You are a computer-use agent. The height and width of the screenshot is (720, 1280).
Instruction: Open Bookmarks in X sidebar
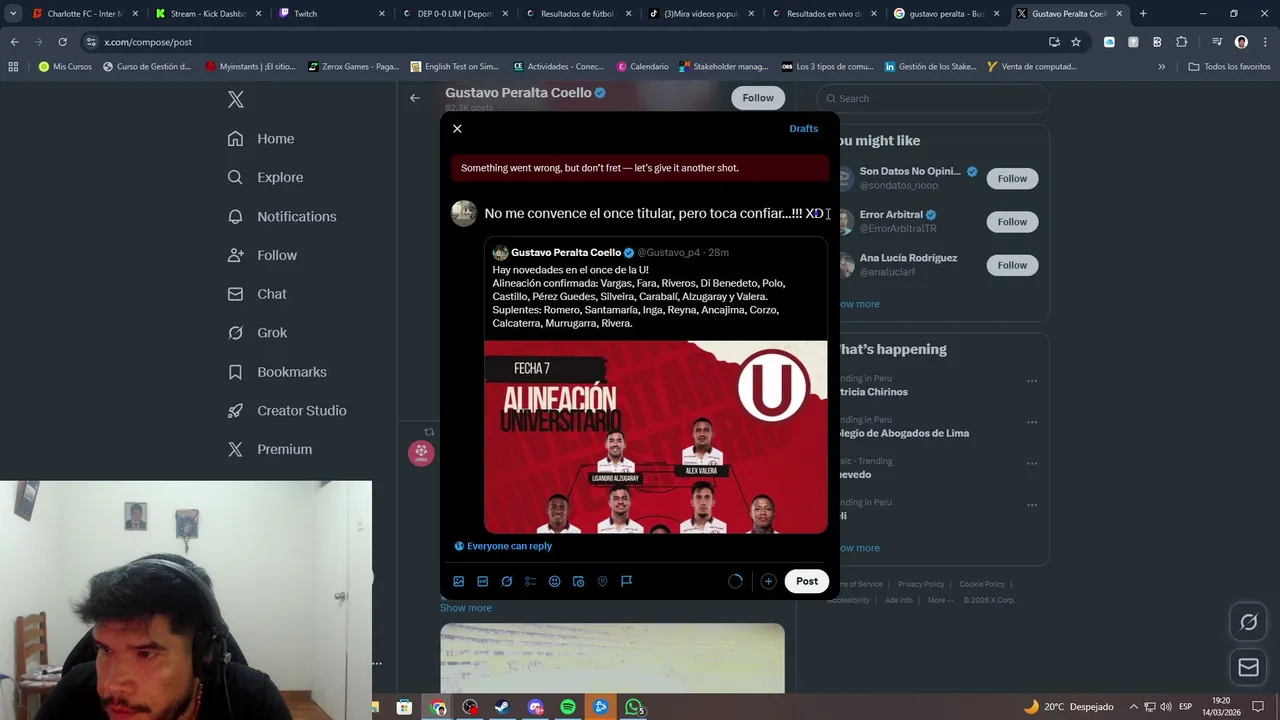click(277, 372)
